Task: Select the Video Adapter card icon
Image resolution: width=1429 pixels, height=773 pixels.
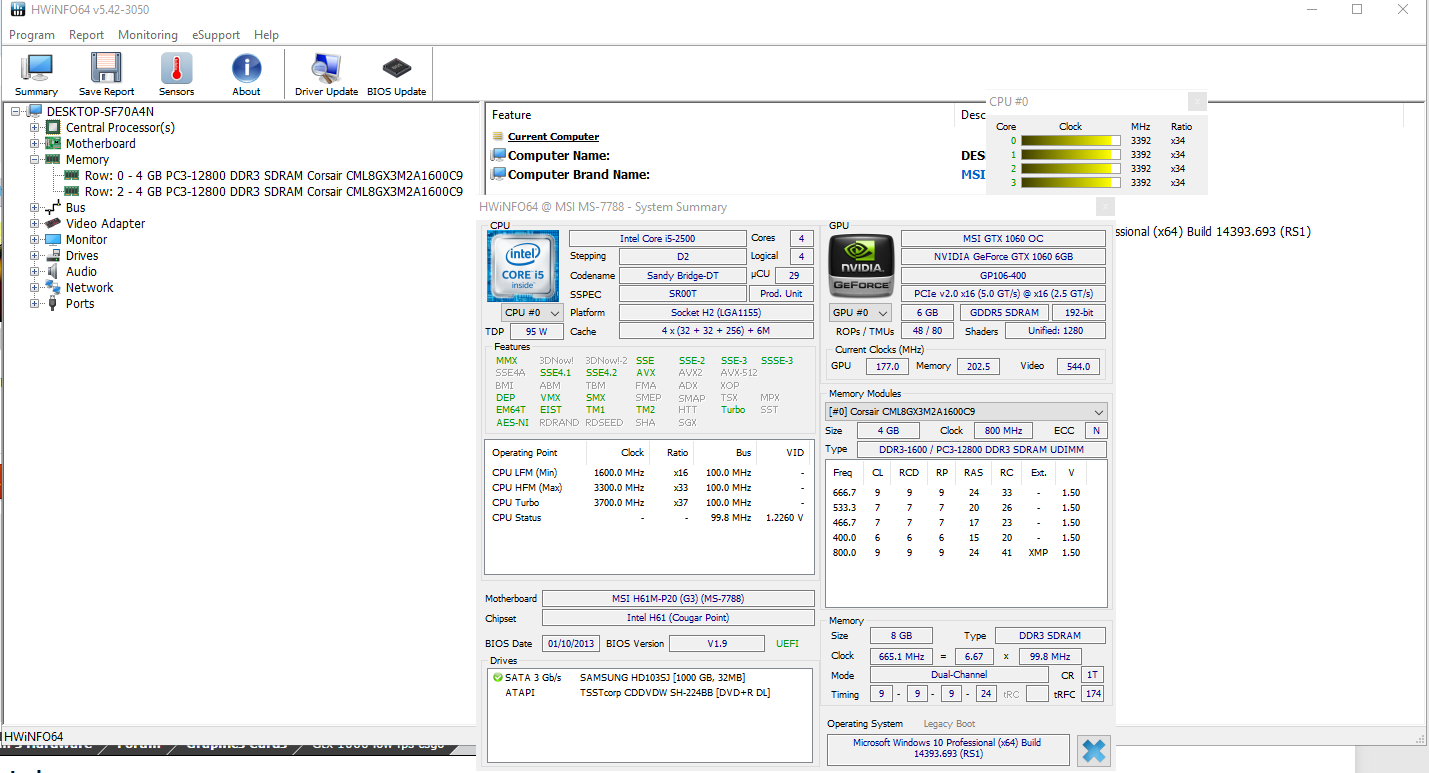Action: (53, 223)
